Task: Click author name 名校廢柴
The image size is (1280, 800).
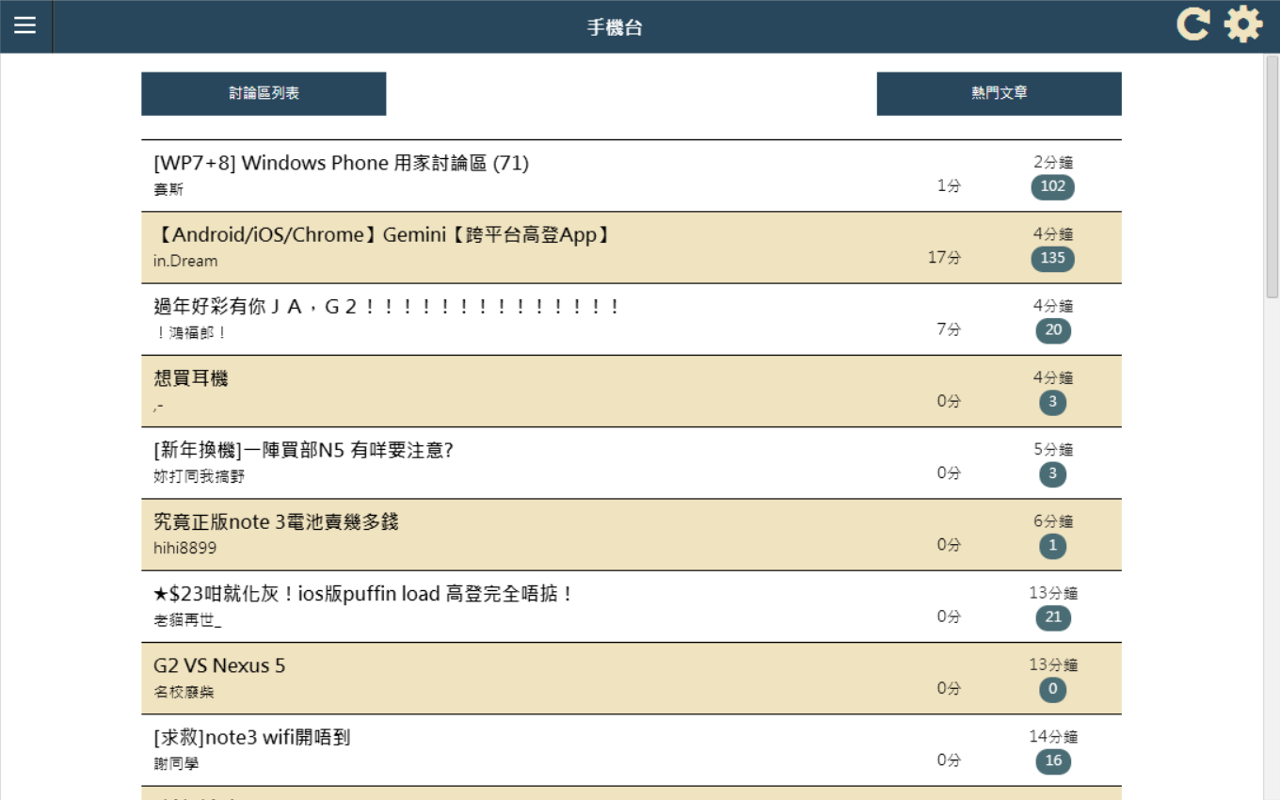Action: (184, 693)
